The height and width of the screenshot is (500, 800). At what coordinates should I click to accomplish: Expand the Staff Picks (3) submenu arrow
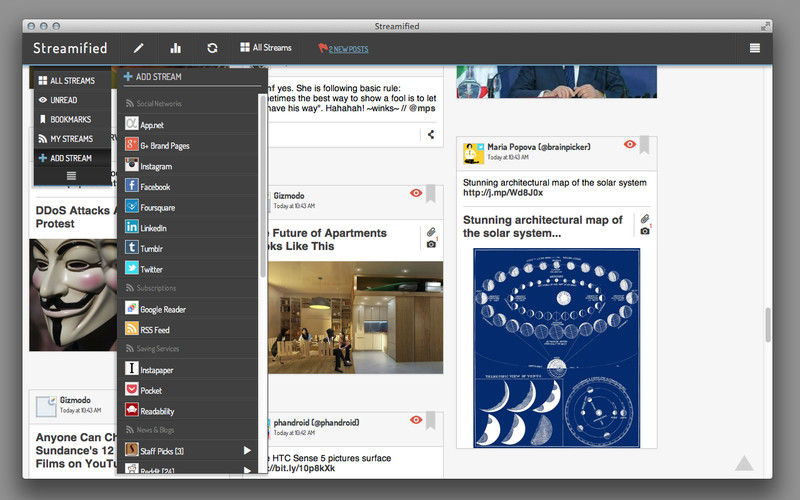(x=247, y=451)
